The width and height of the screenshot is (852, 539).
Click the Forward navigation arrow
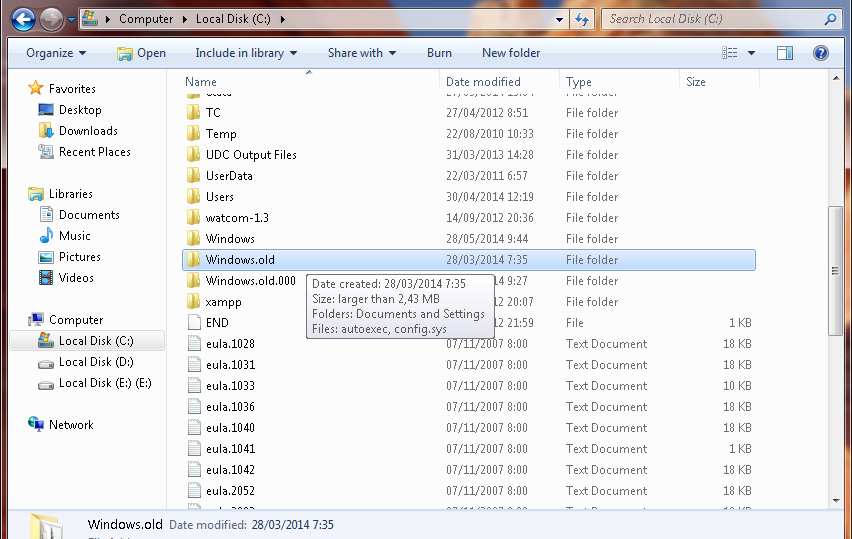(x=52, y=20)
